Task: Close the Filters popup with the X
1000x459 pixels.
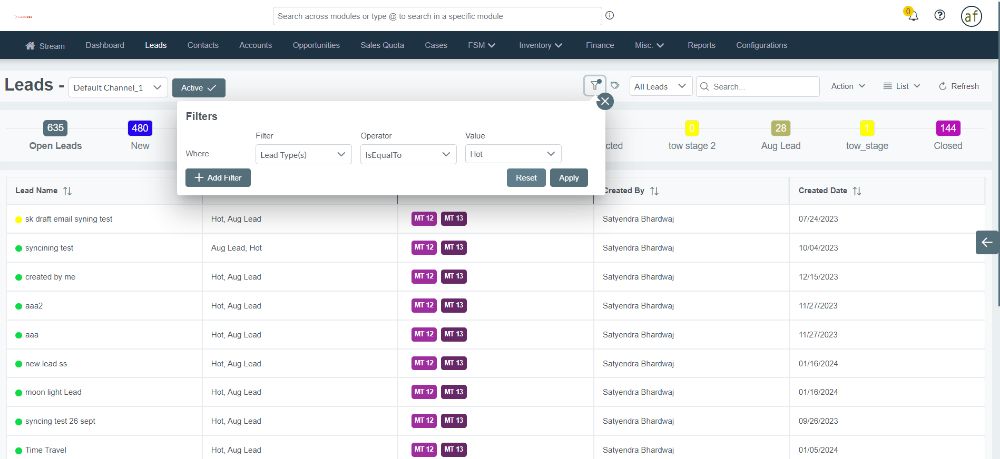Action: 604,101
